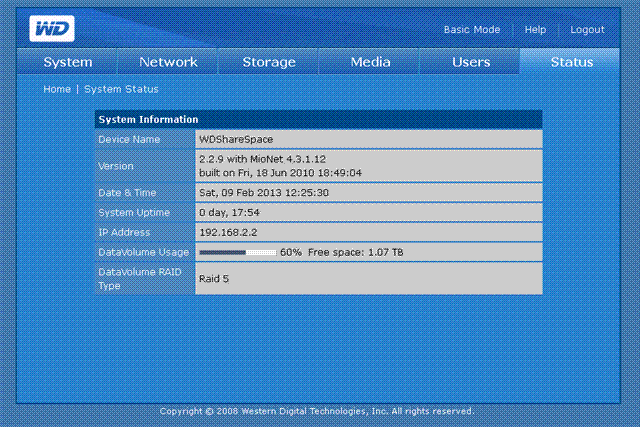The width and height of the screenshot is (640, 427).
Task: Select the 0 day, 17:54 uptime value
Action: click(229, 213)
